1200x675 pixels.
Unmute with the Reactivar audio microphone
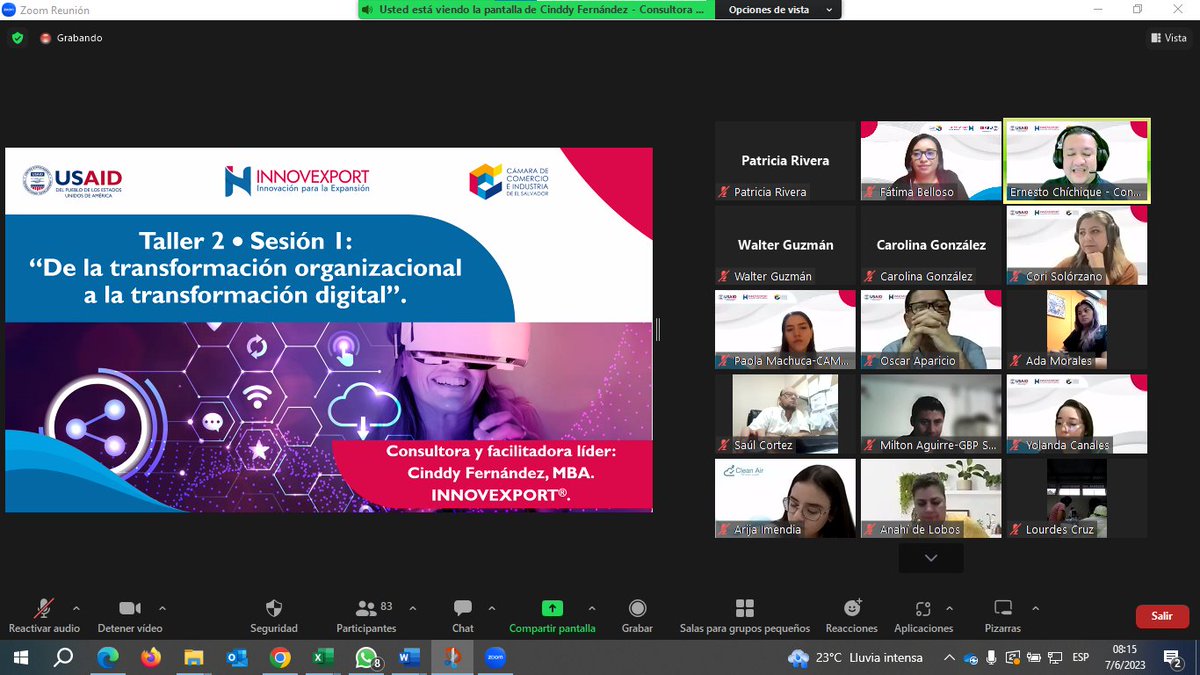(x=44, y=616)
